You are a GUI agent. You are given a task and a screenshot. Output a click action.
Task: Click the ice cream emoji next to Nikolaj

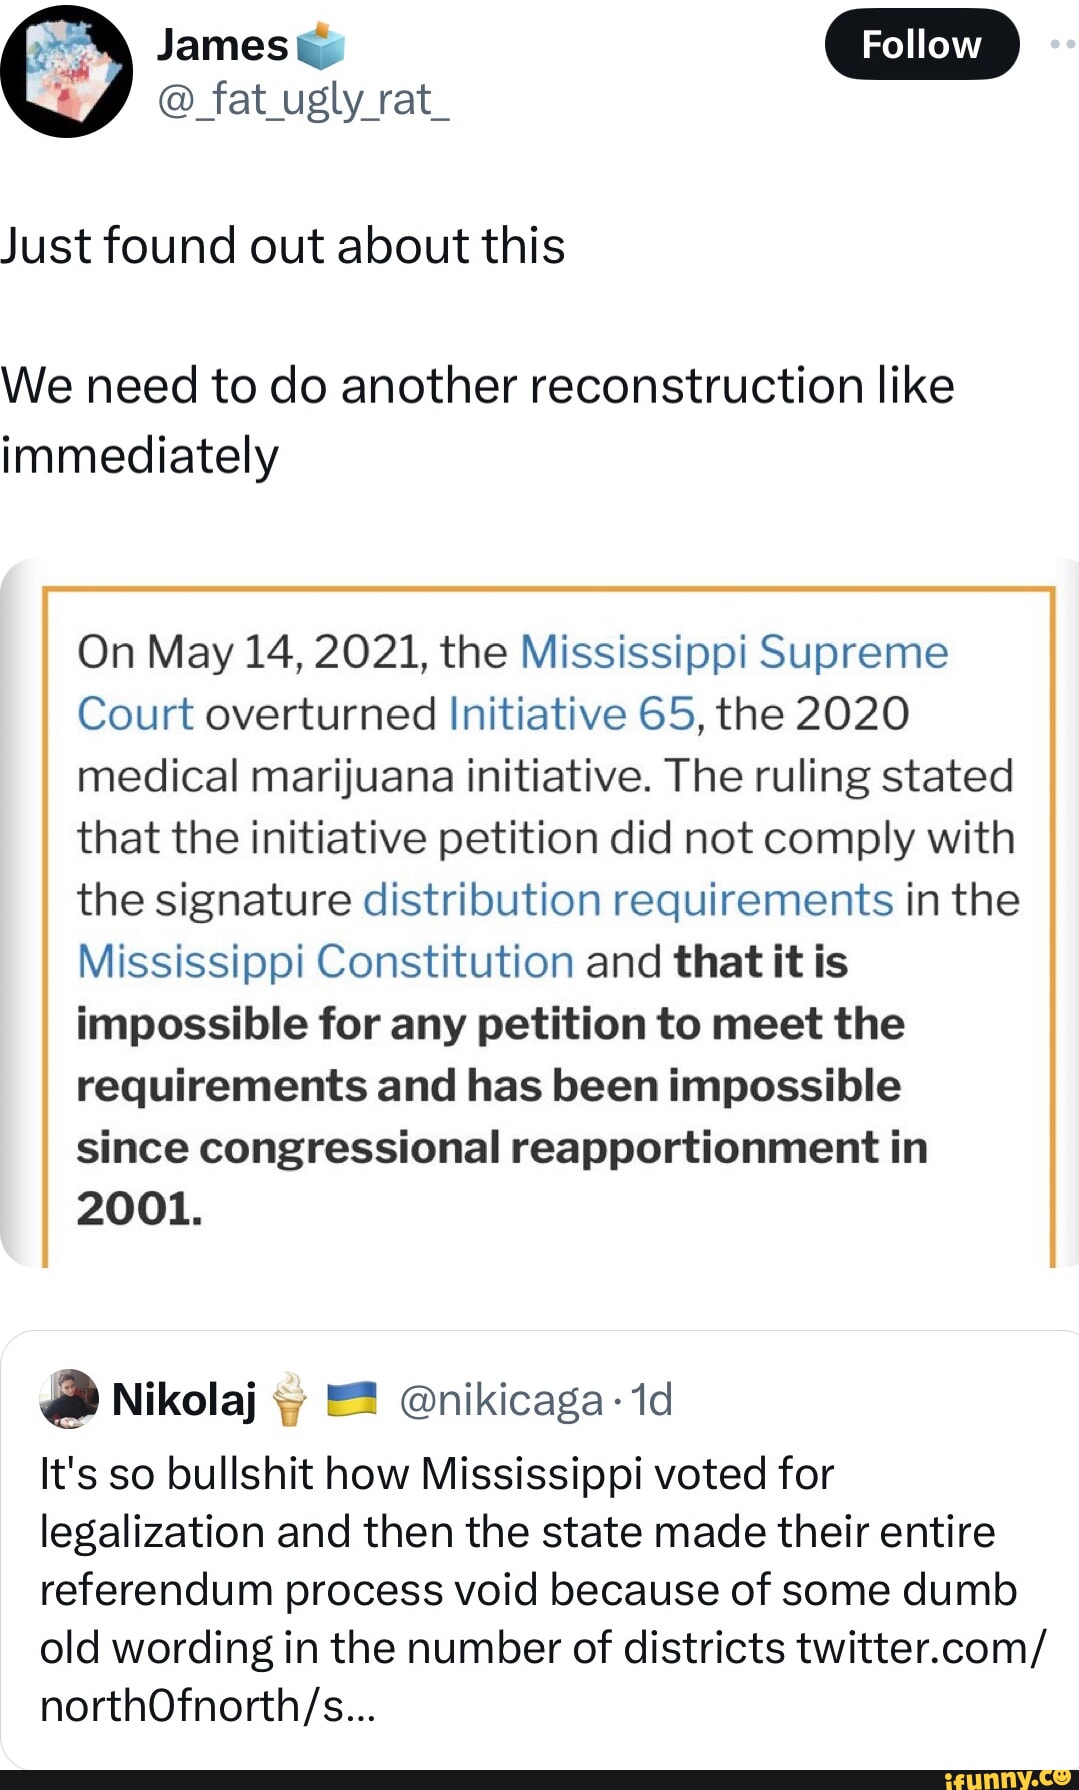point(290,1398)
